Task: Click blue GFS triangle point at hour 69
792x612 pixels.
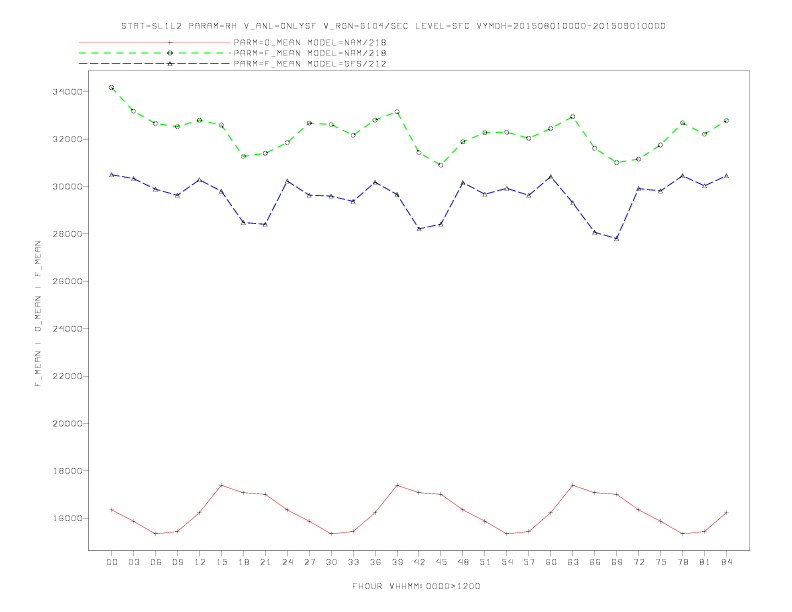Action: (617, 238)
